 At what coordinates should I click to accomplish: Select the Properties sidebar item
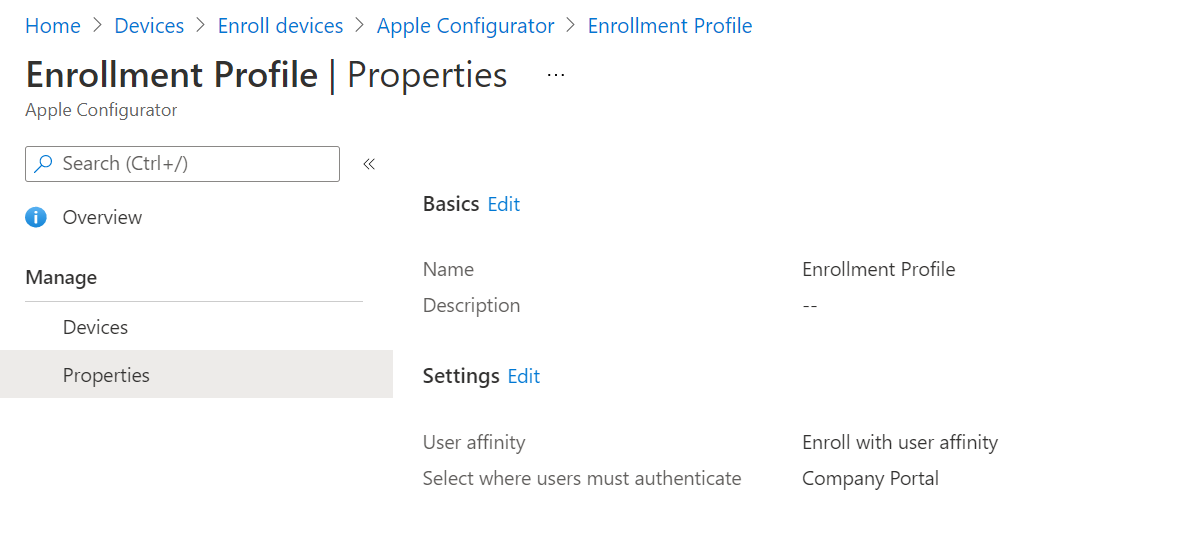coord(196,375)
